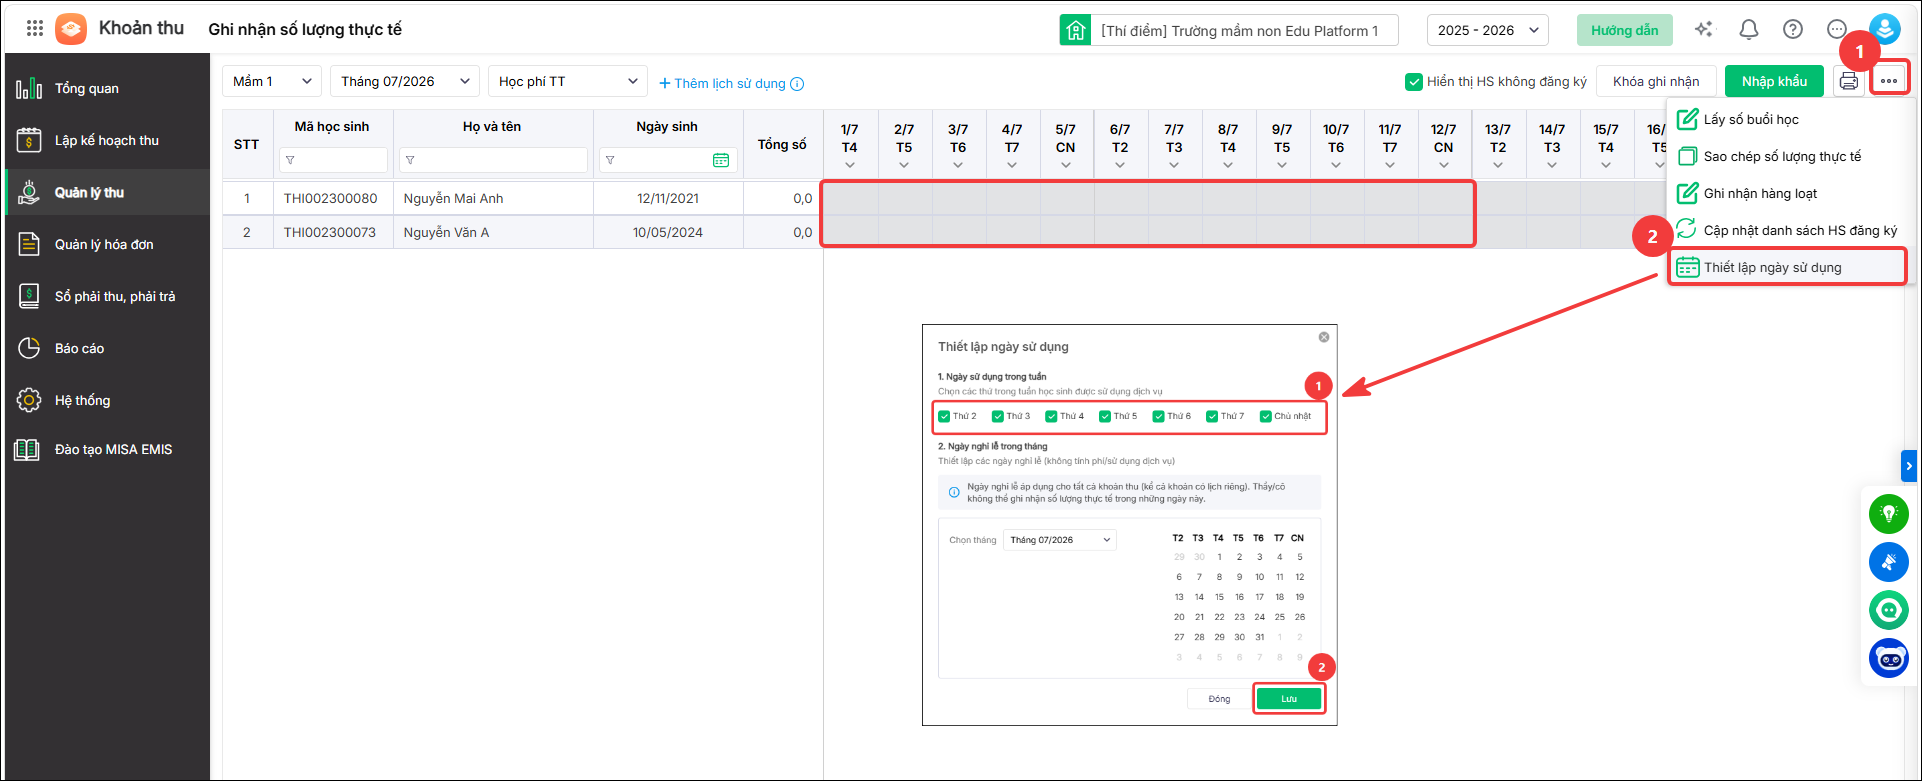The height and width of the screenshot is (781, 1922).
Task: Choose Thiết lập ngày sử dụng from menu
Action: click(x=1788, y=267)
